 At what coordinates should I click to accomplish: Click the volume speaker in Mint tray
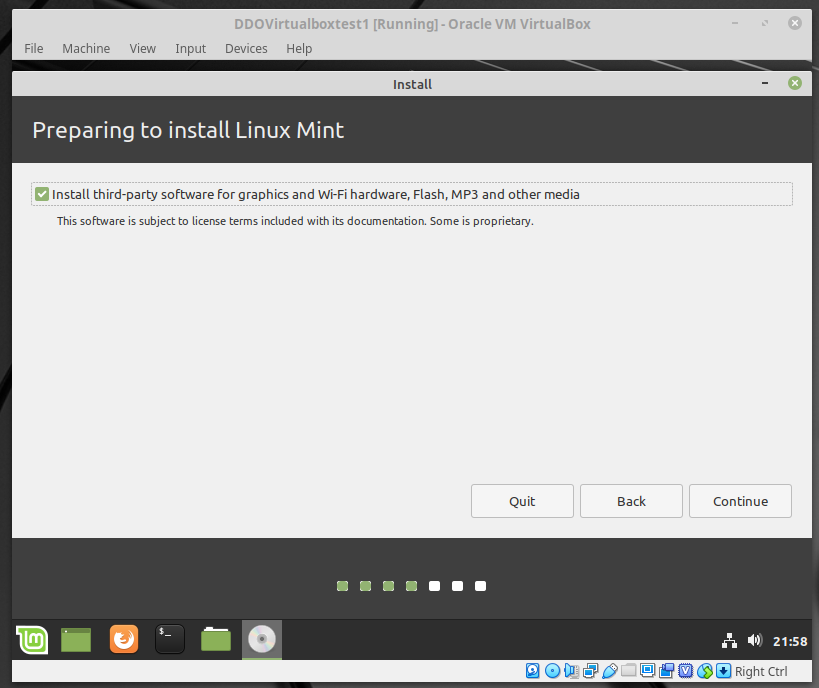755,640
